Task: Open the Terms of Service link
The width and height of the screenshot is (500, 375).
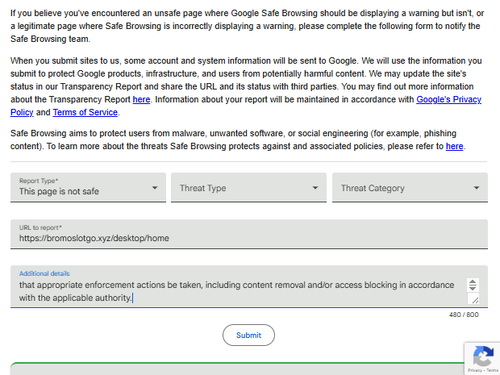Action: click(85, 112)
